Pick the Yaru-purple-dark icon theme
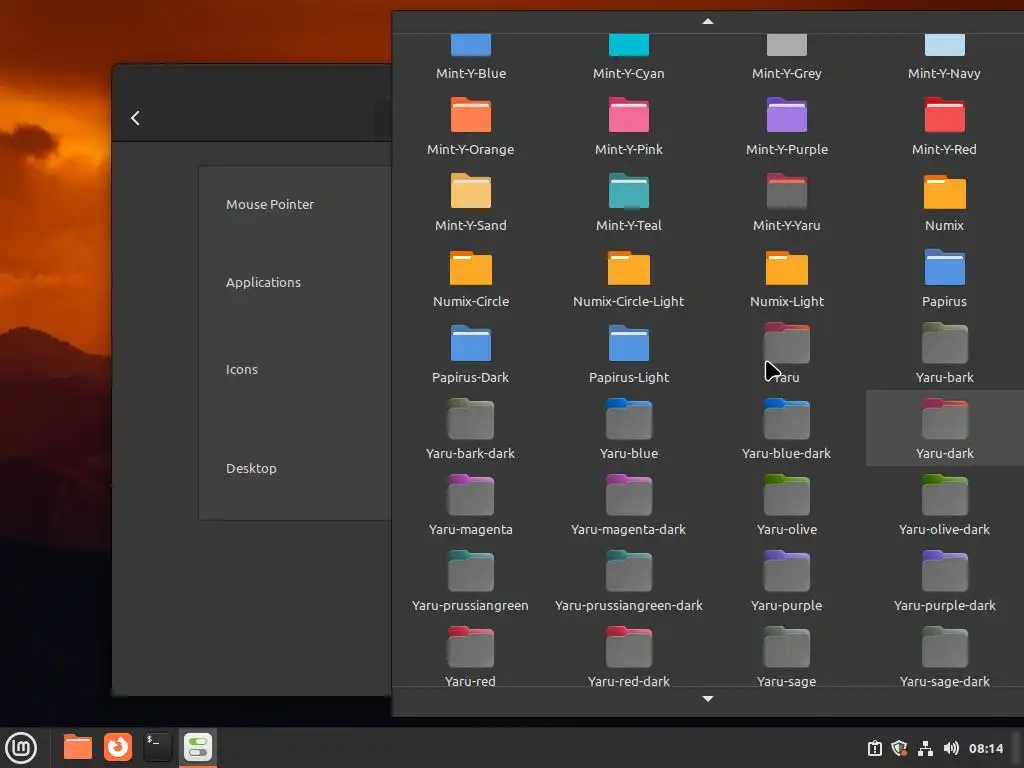This screenshot has width=1024, height=768. point(944,581)
